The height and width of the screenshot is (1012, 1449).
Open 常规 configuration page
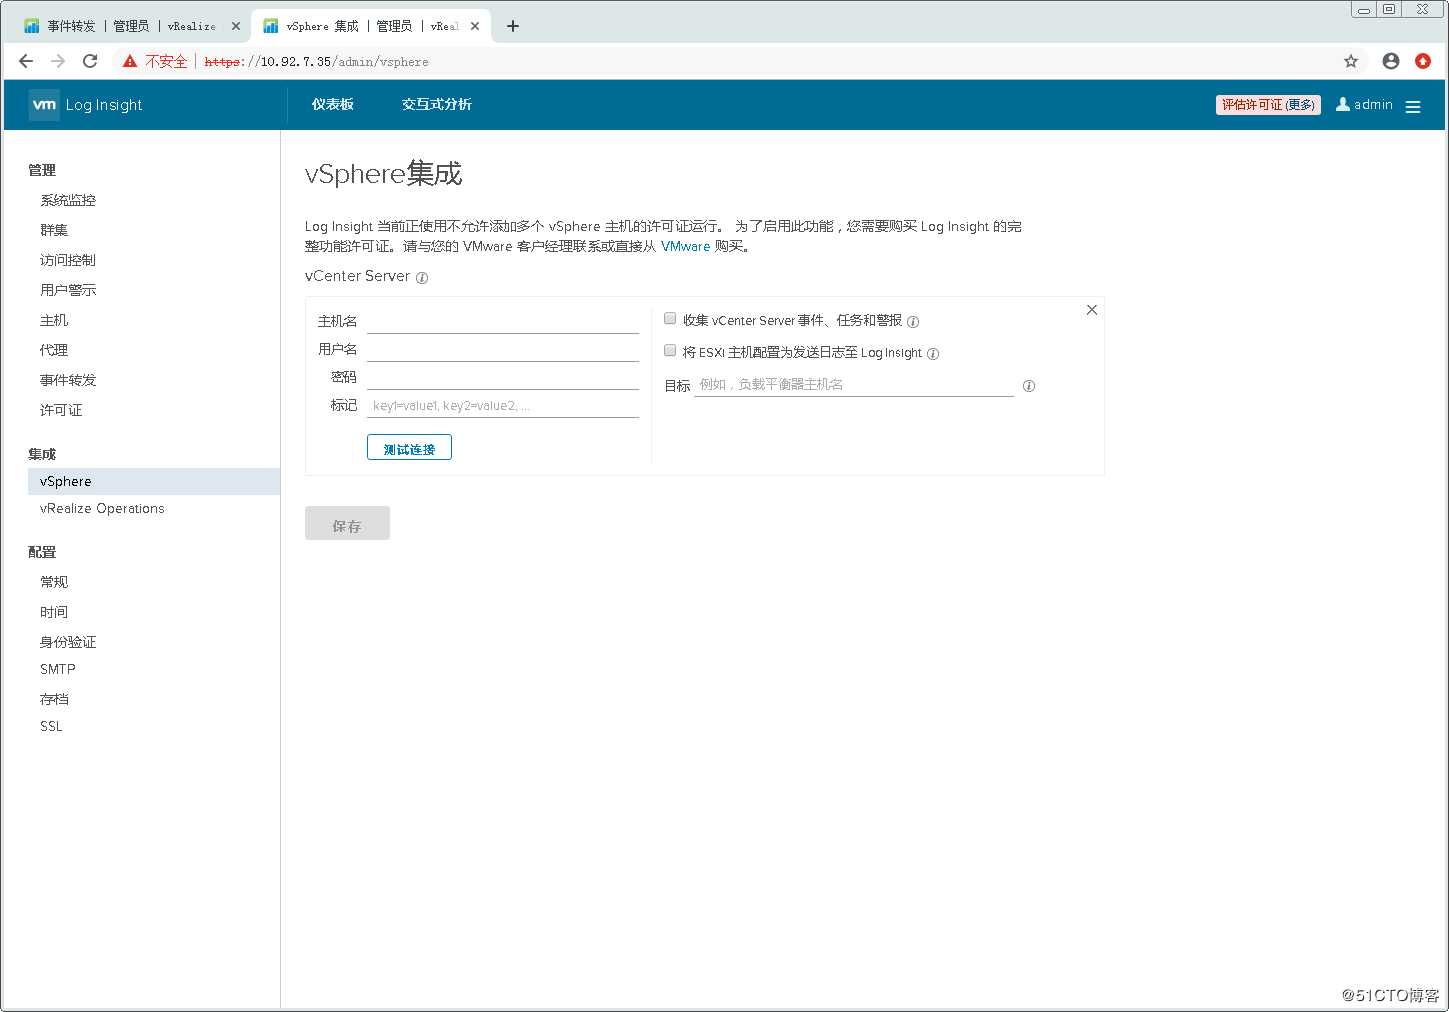point(54,582)
